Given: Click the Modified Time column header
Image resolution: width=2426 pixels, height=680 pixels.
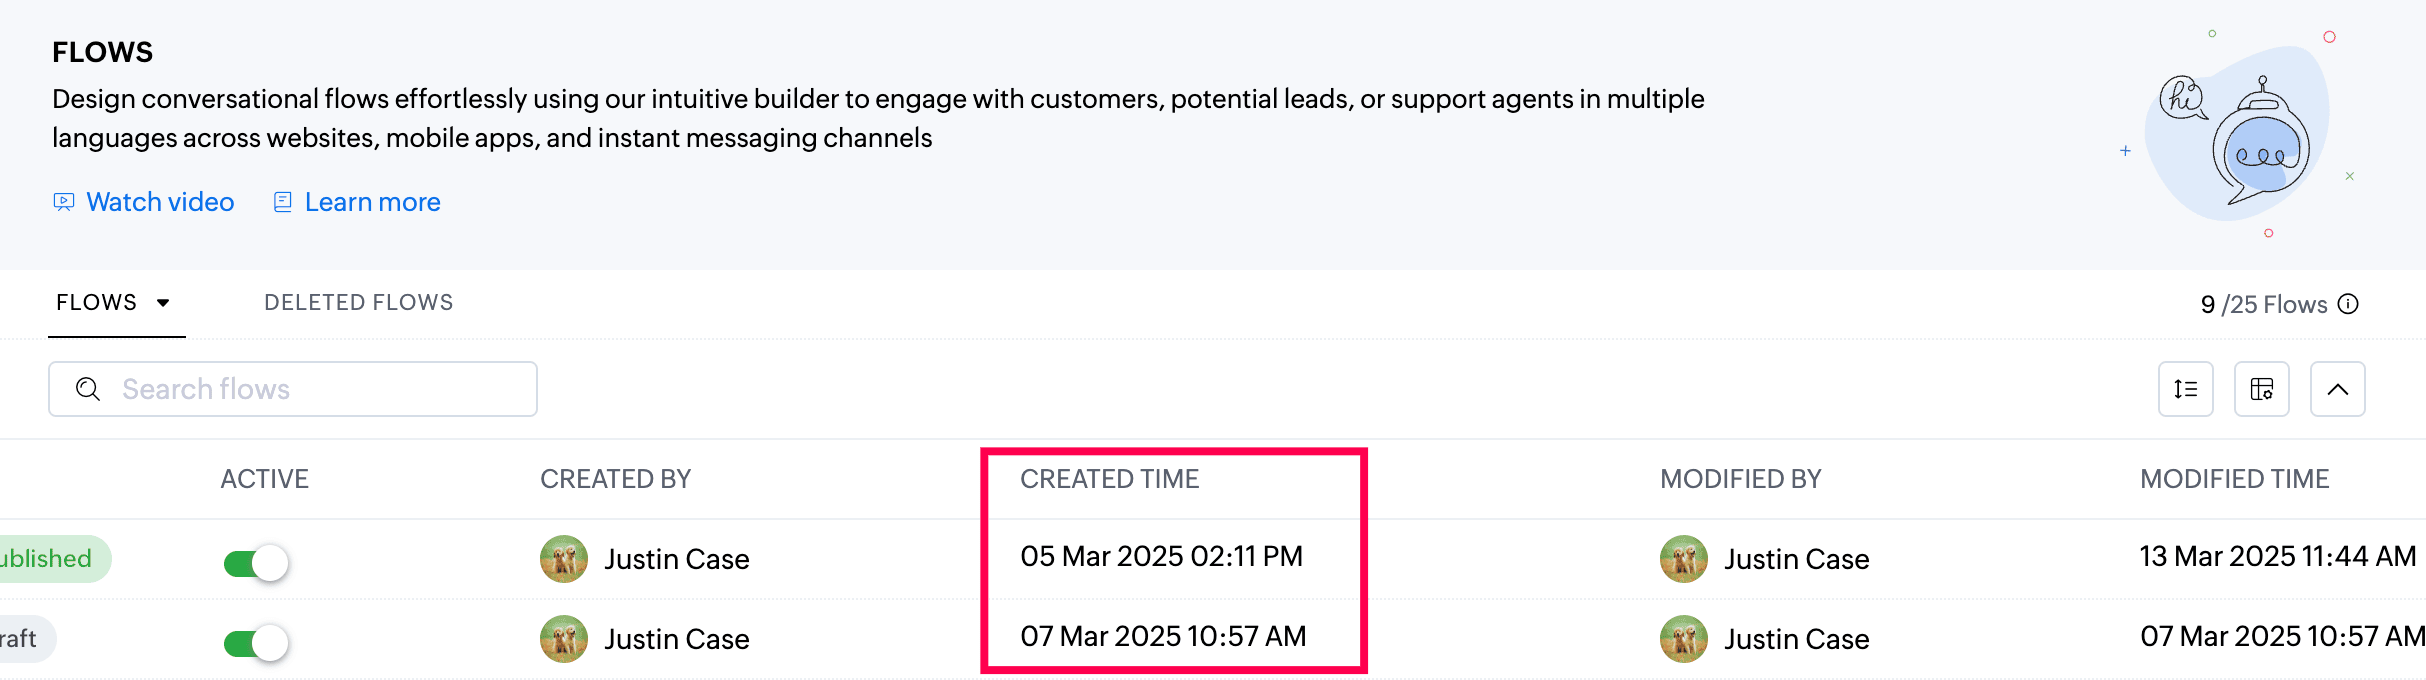Looking at the screenshot, I should [x=2234, y=479].
